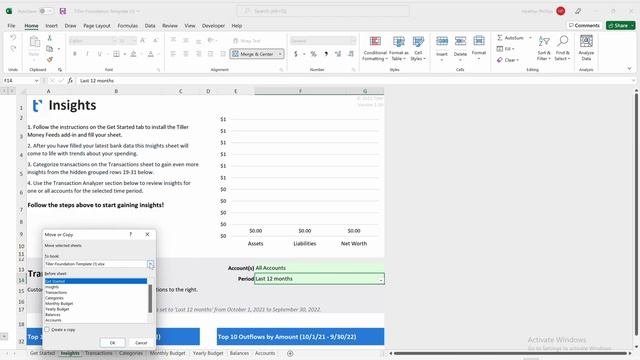Screen dimensions: 640x360
Task: Click the Search box in title bar
Action: click(323, 11)
